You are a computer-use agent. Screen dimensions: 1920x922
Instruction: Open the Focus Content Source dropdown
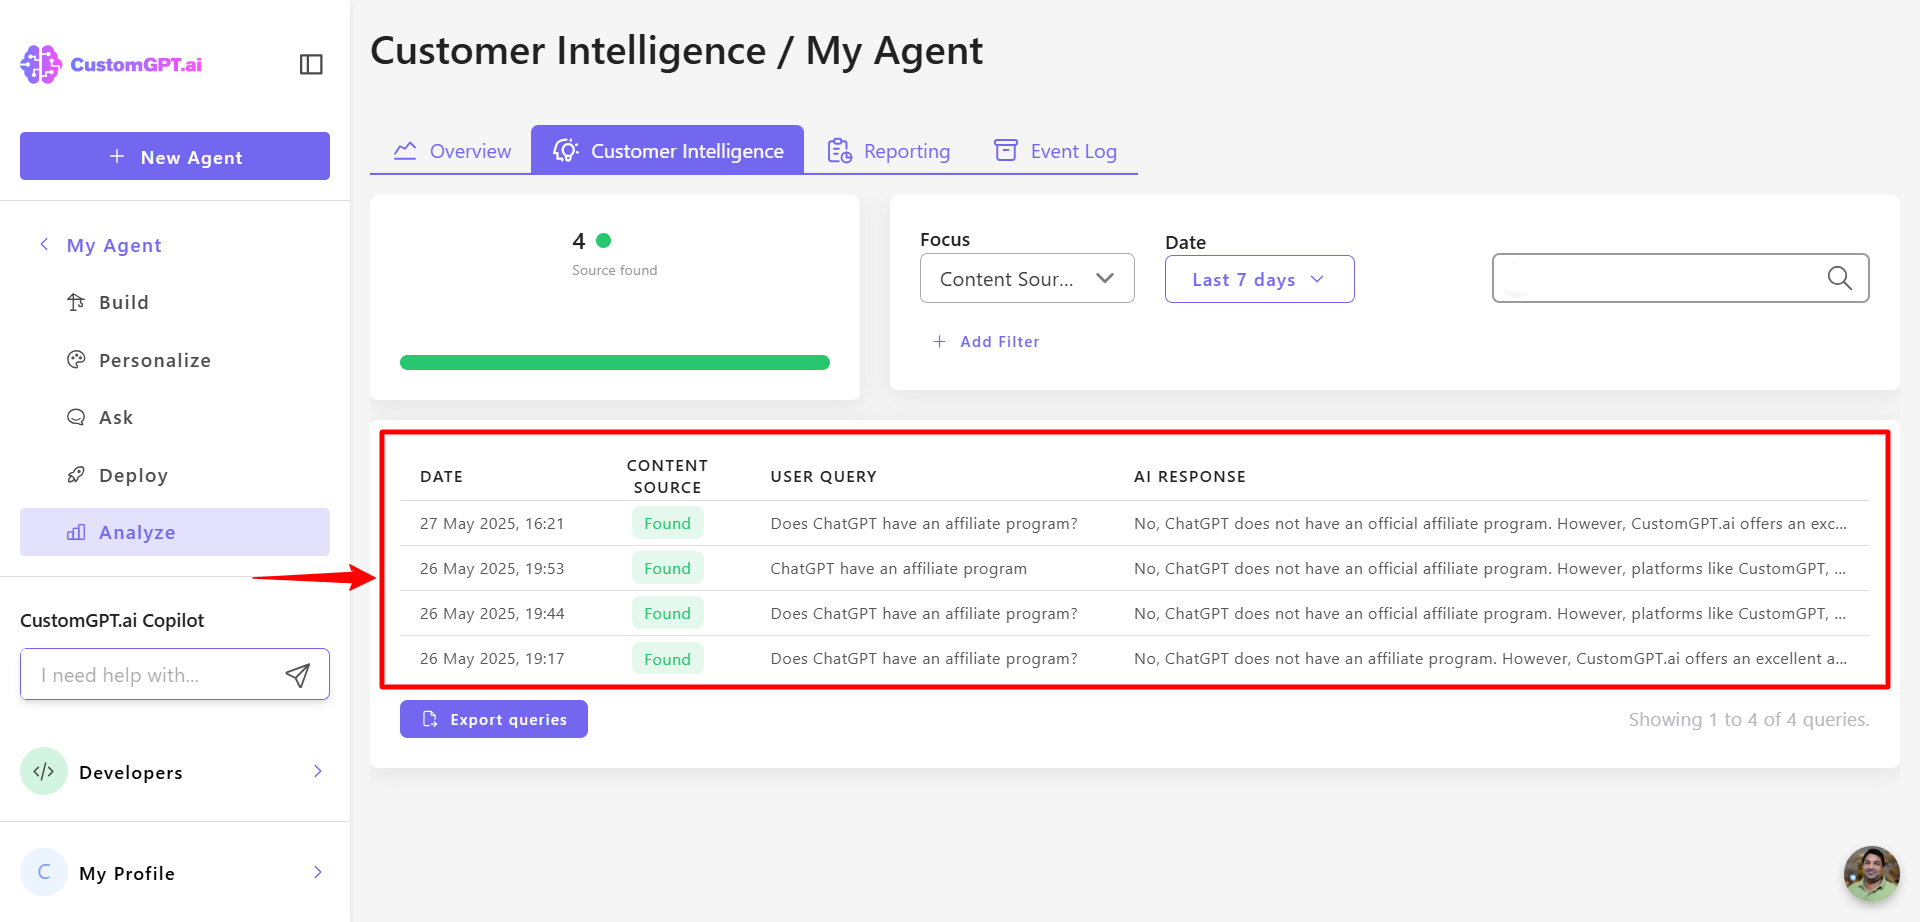(x=1027, y=278)
